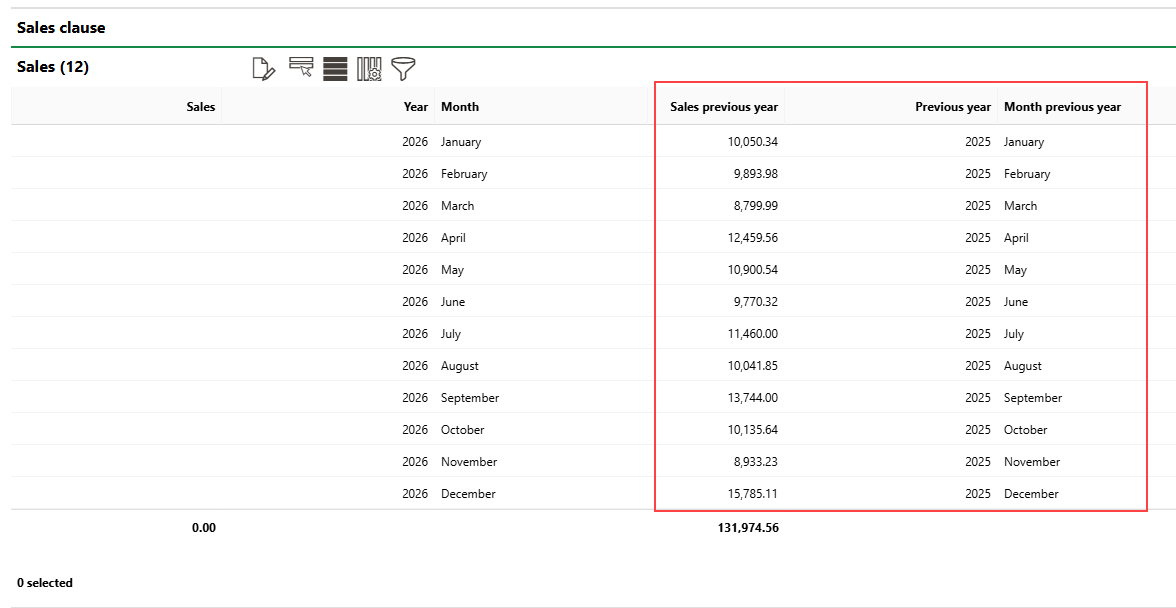Select September in the Month column
The width and height of the screenshot is (1176, 608).
coord(469,398)
